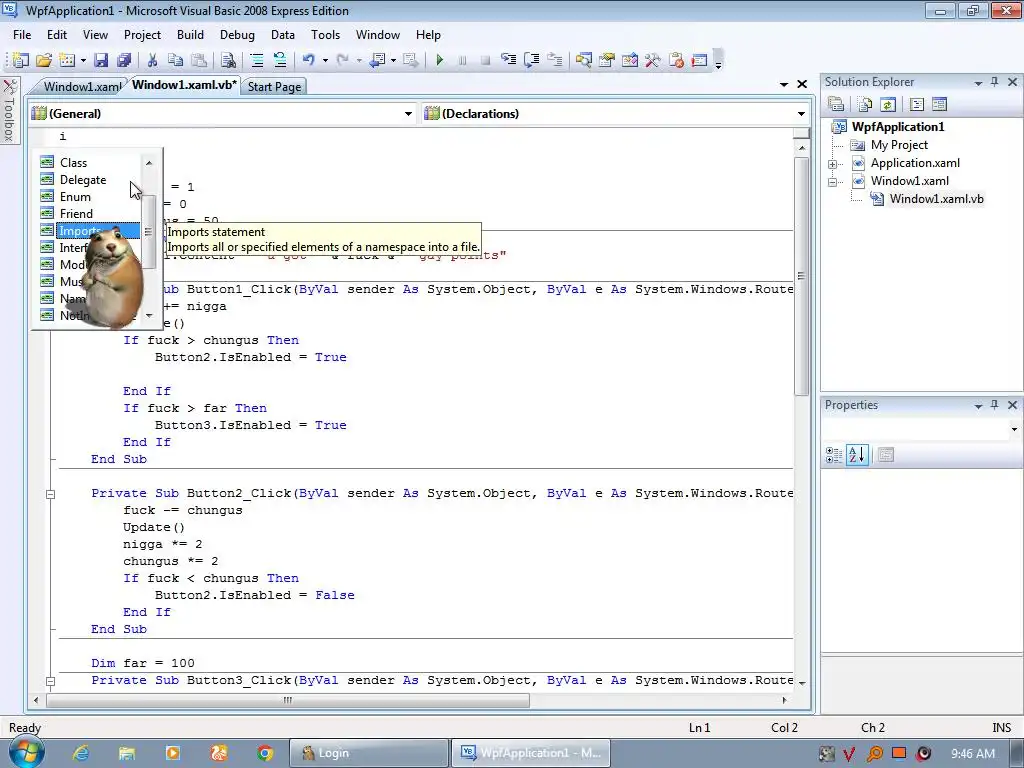Open the active files list dropdown arrow

[x=784, y=84]
